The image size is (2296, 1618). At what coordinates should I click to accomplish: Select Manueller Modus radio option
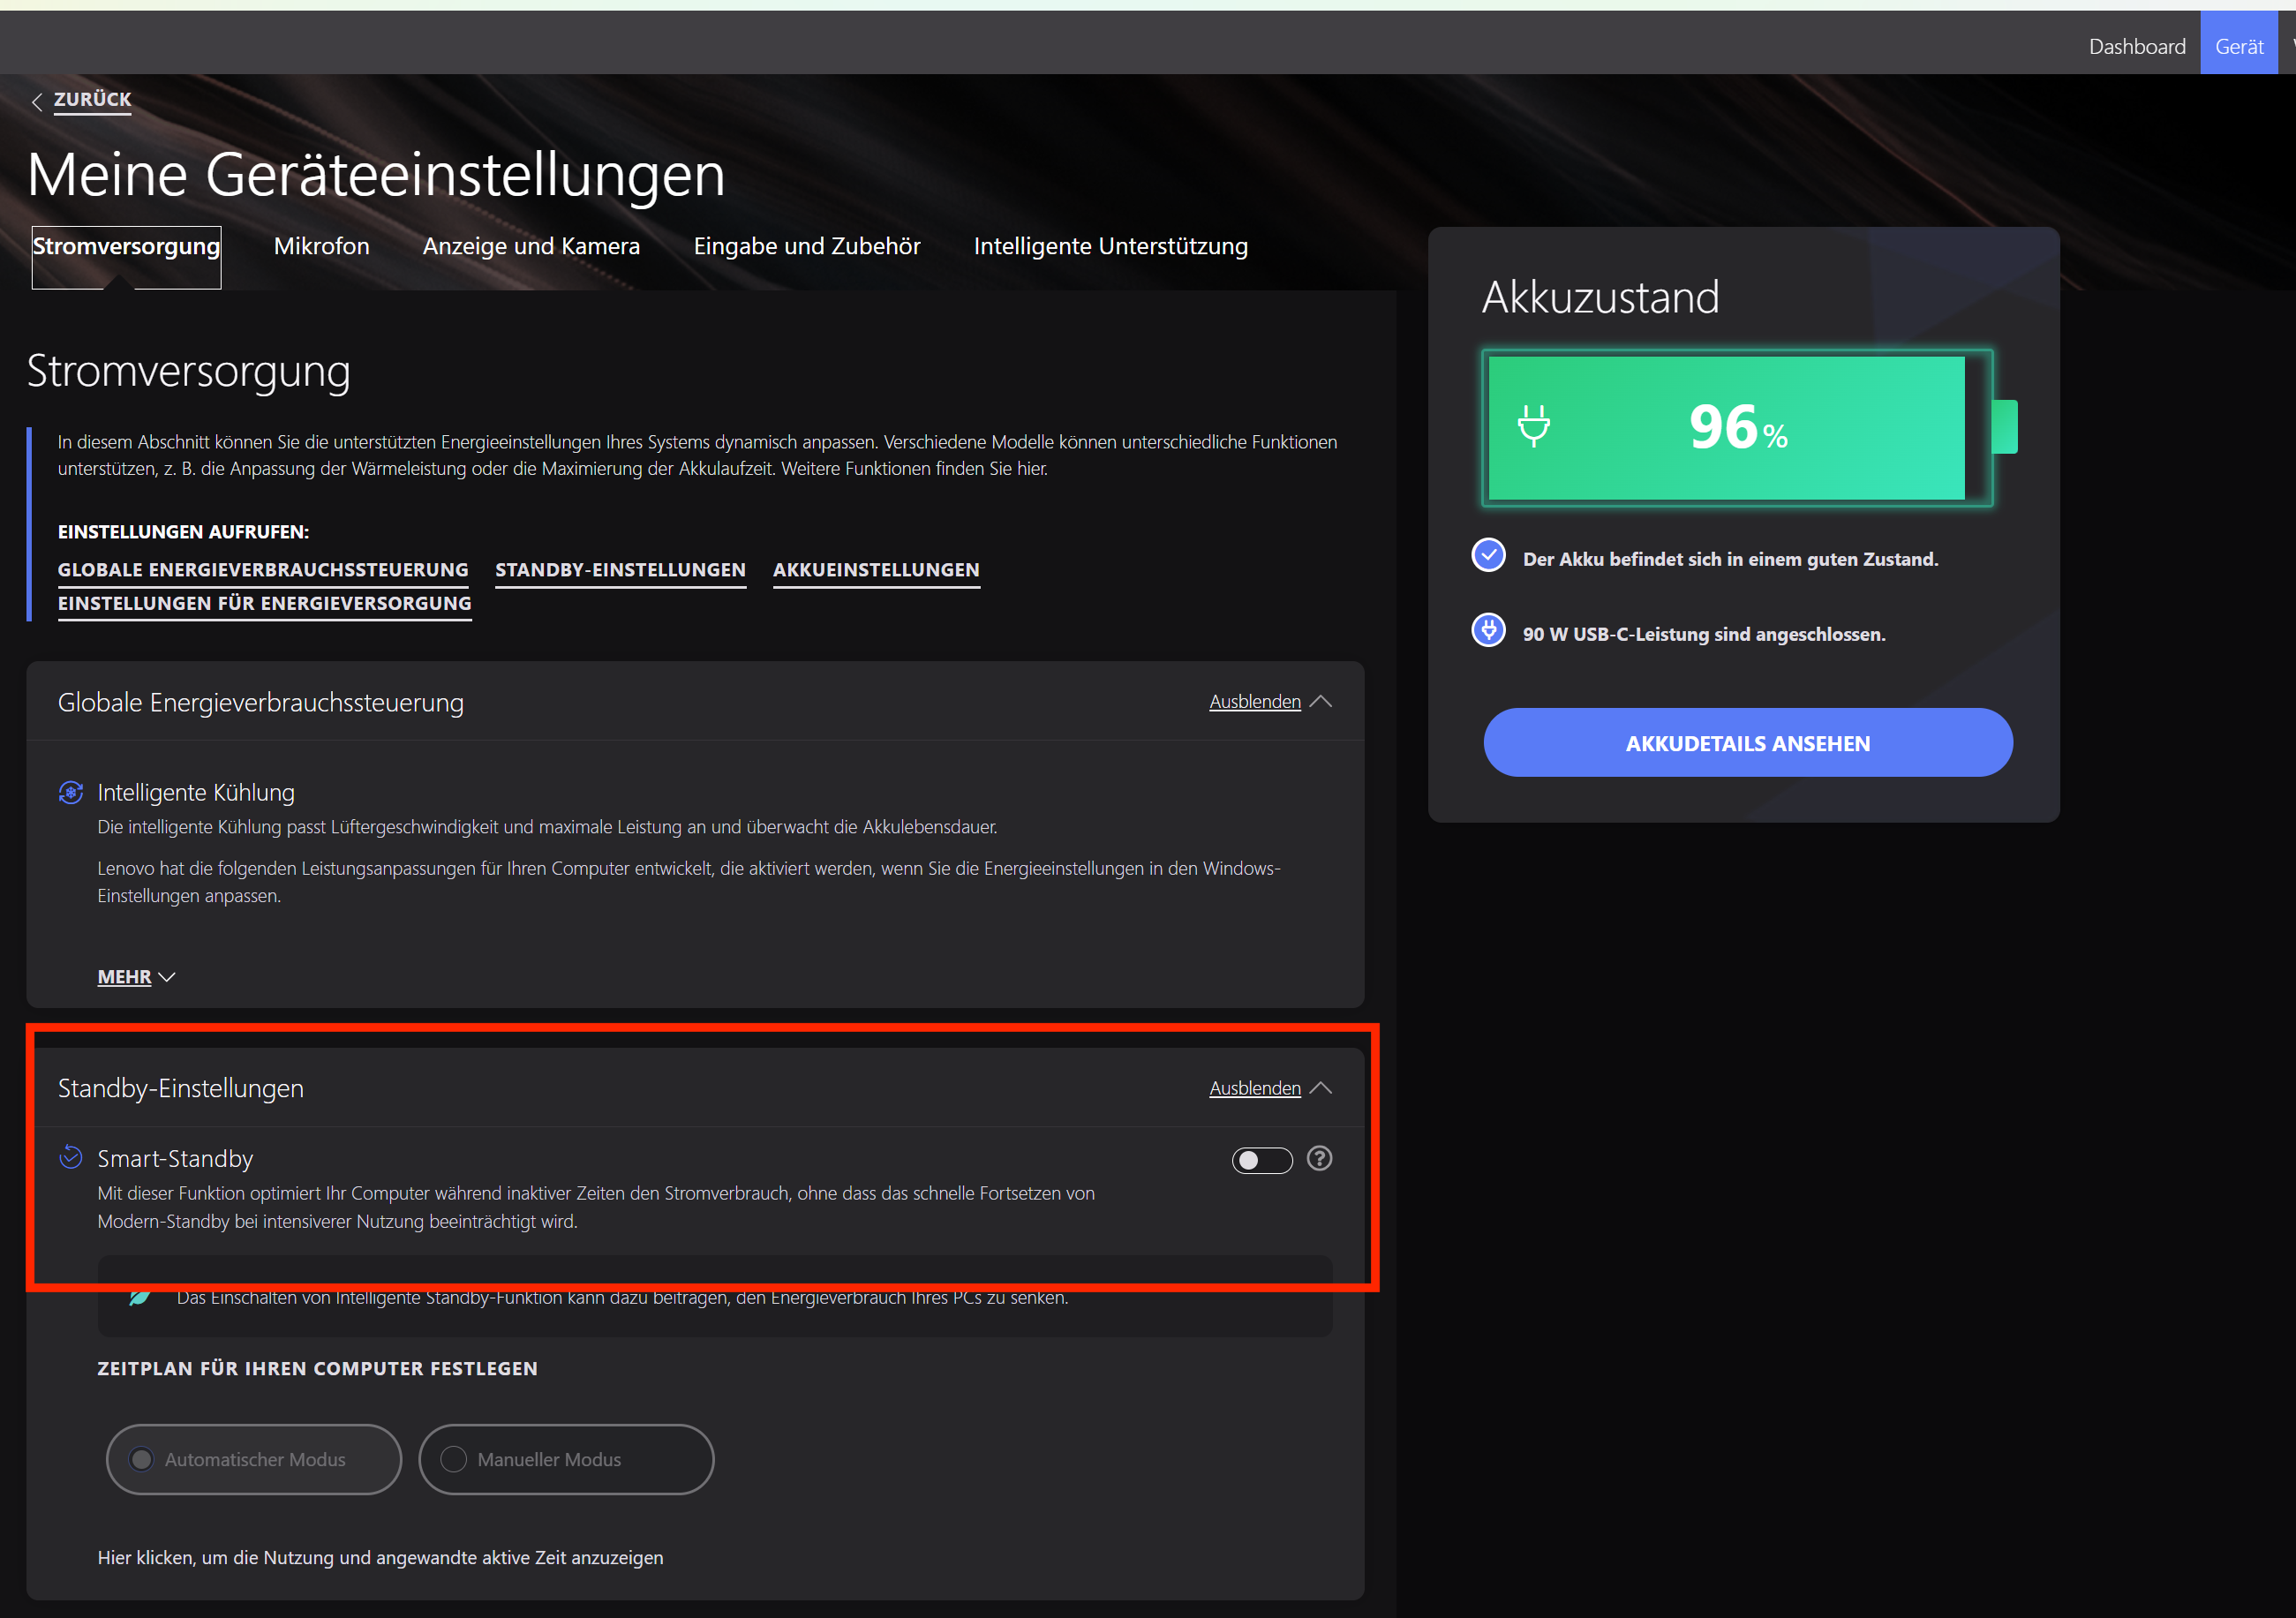pos(566,1459)
